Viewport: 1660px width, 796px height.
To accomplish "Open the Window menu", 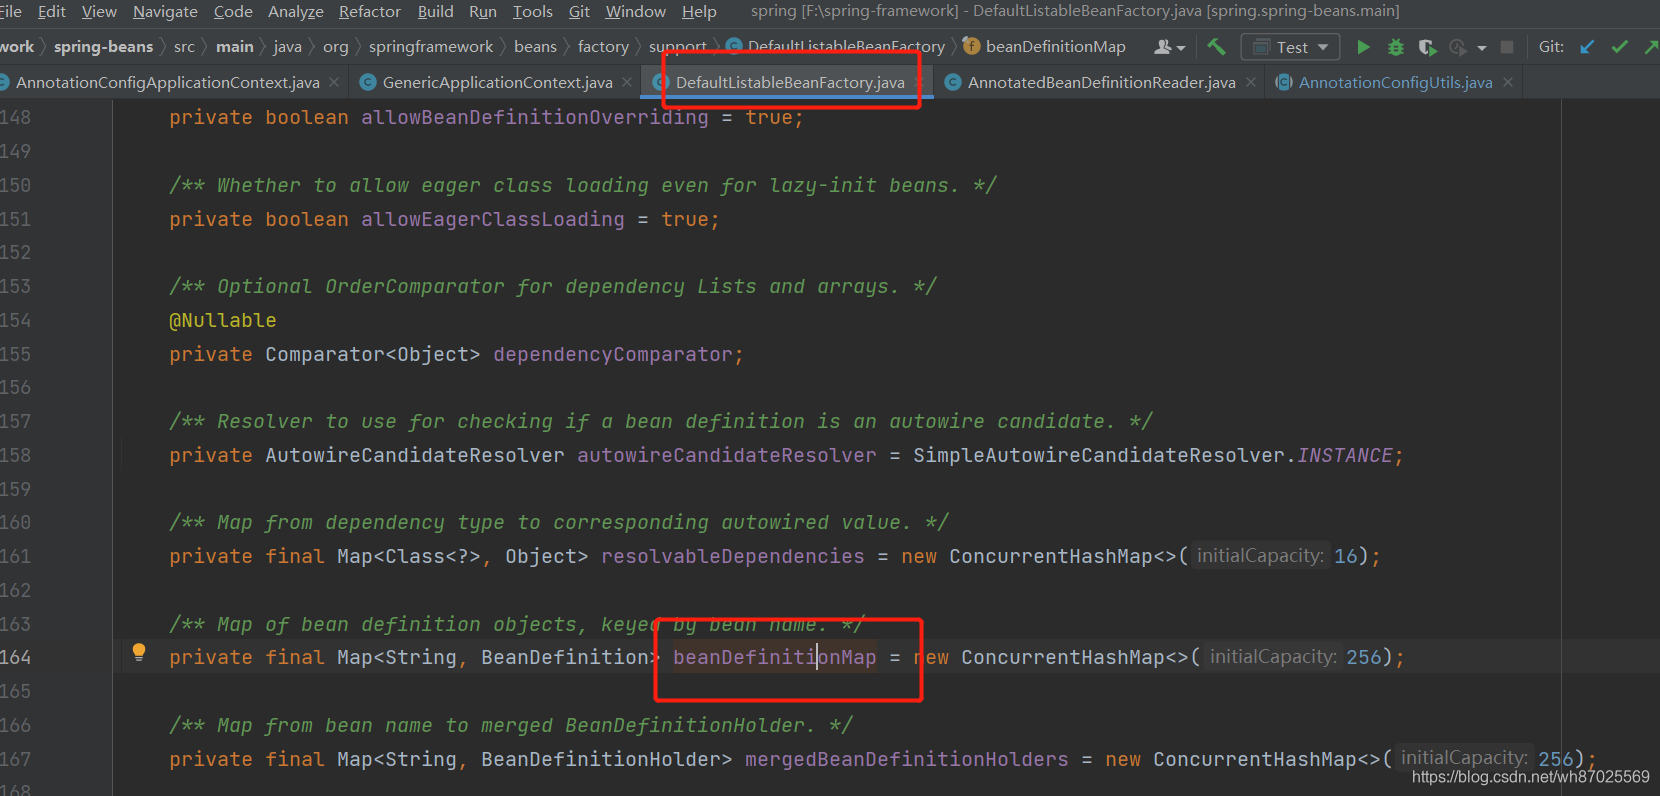I will (x=636, y=12).
